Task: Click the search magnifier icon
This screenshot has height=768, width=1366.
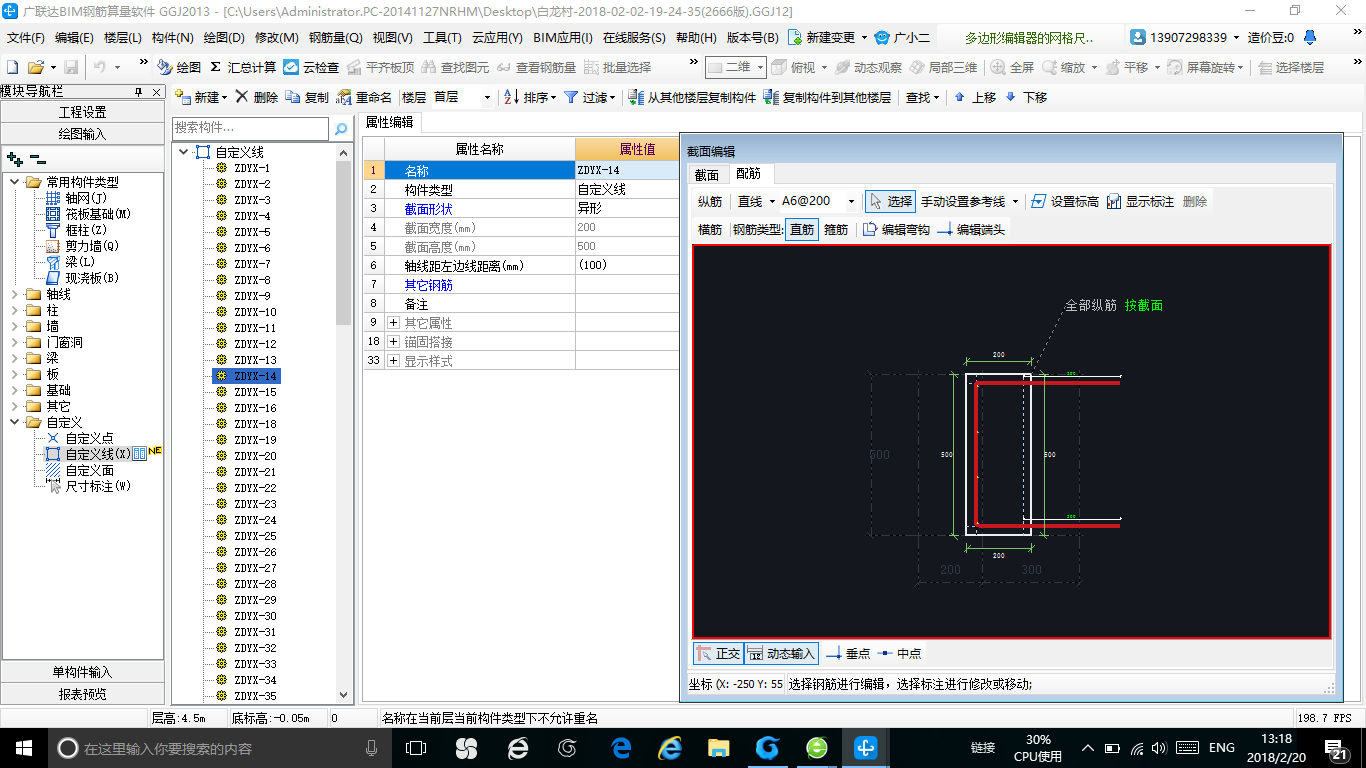Action: click(341, 128)
